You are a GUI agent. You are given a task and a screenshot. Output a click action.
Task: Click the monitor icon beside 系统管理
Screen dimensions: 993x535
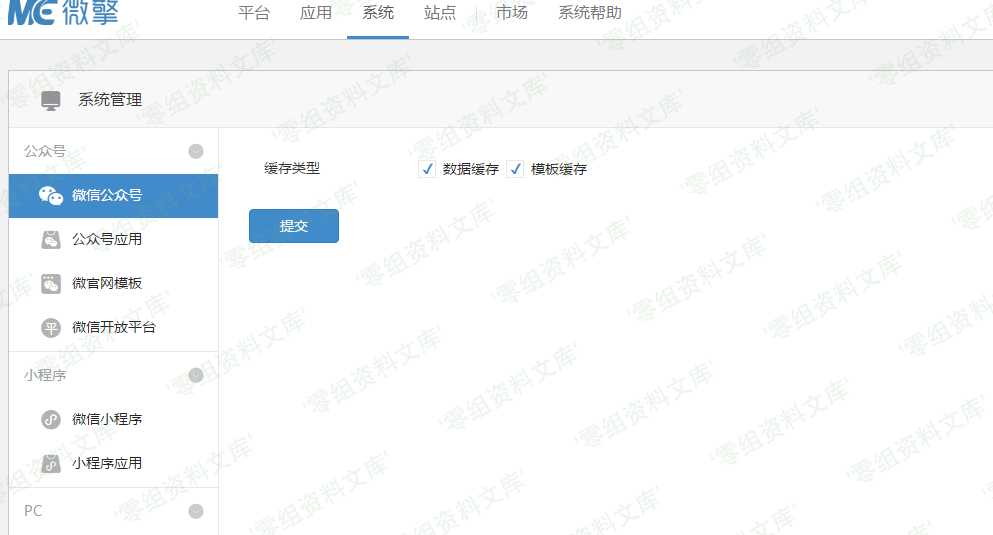[50, 100]
